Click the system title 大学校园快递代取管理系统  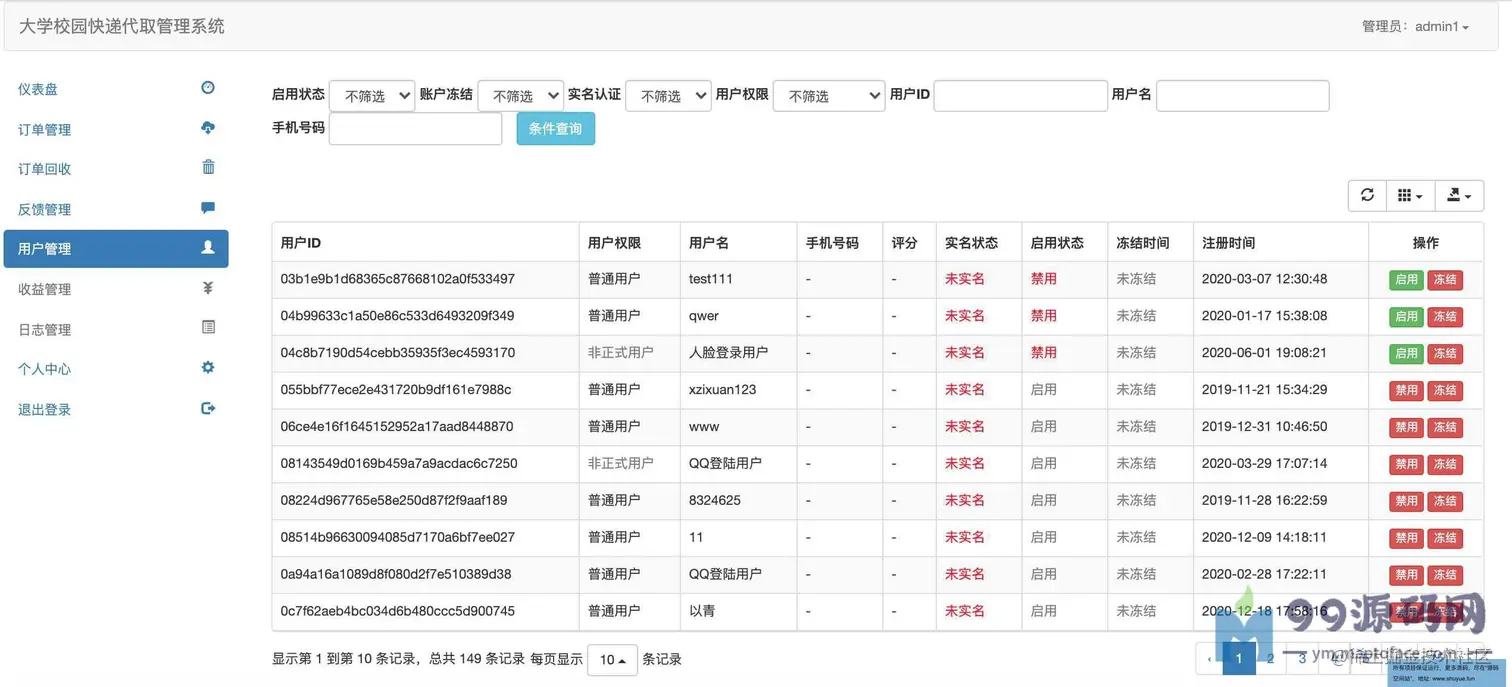(122, 27)
